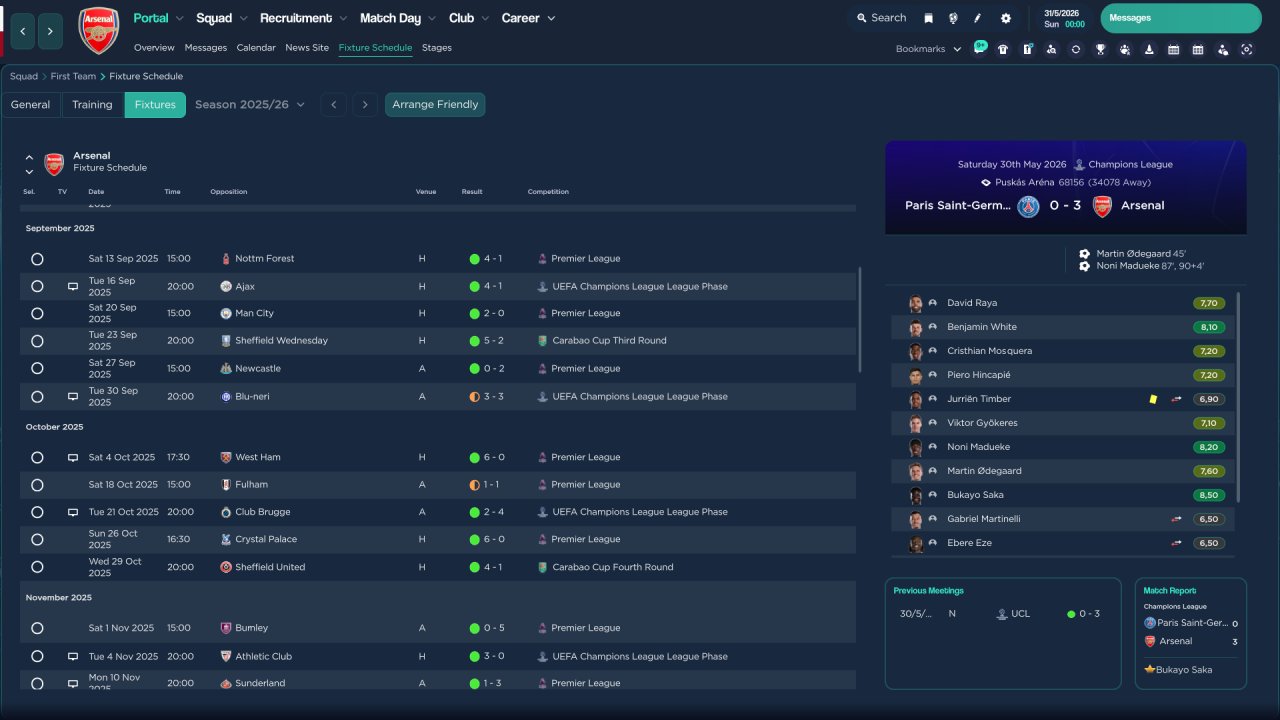The image size is (1280, 720).
Task: Click the bookmark icon beside Search
Action: pyautogui.click(x=928, y=18)
